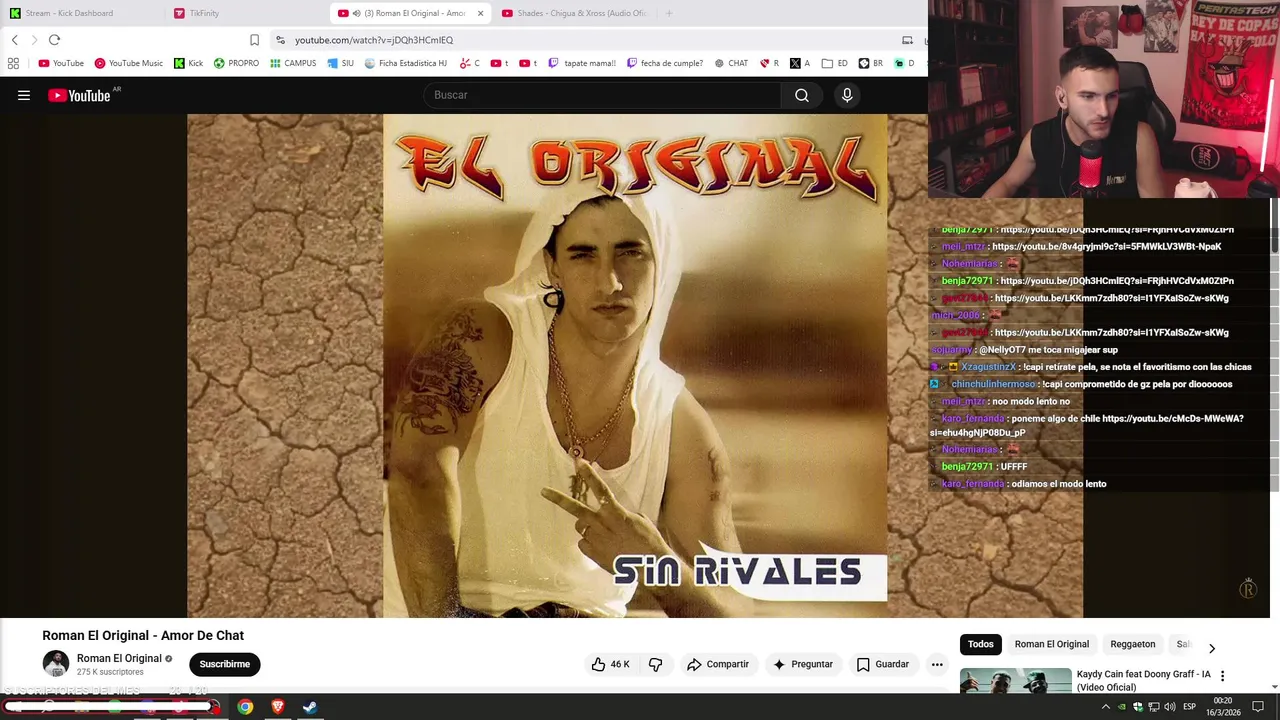Open a new browser tab
Viewport: 1280px width, 720px height.
(669, 13)
